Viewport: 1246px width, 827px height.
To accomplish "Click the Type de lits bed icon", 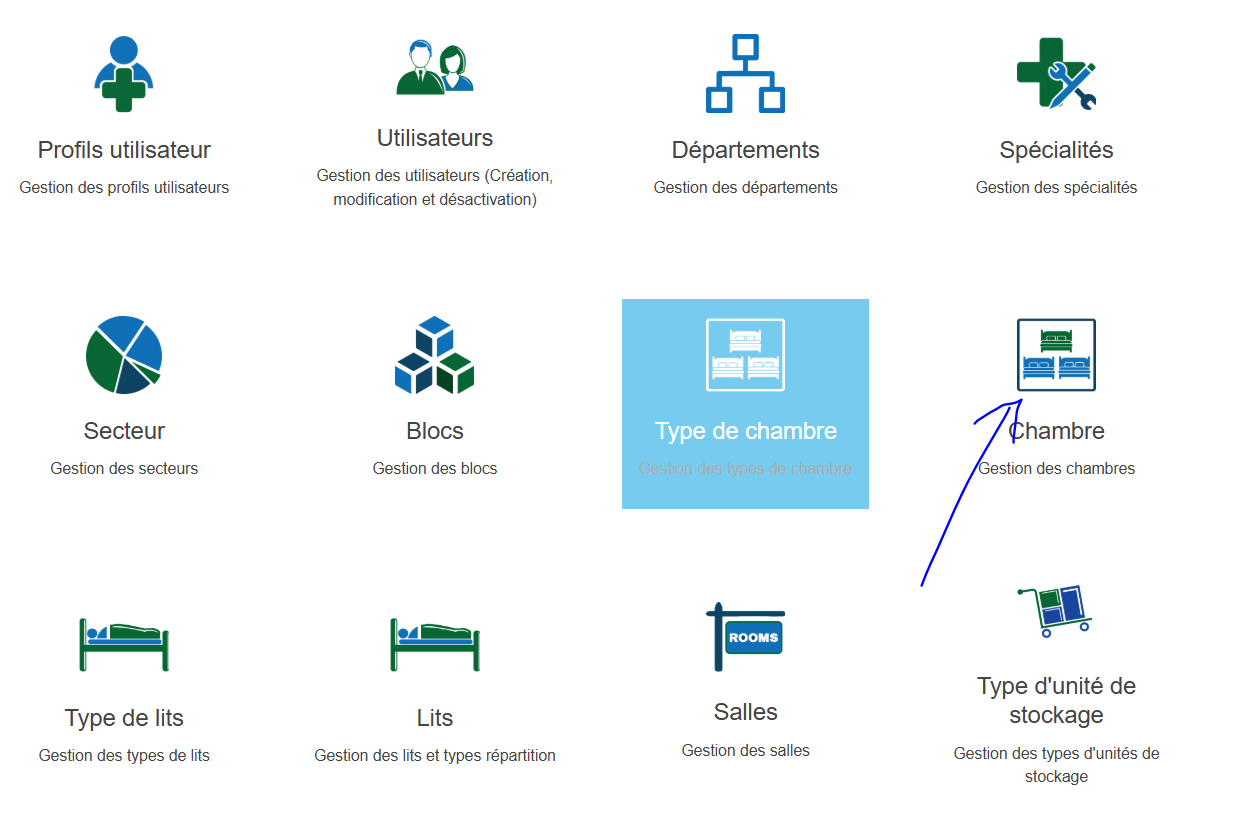I will pyautogui.click(x=124, y=644).
